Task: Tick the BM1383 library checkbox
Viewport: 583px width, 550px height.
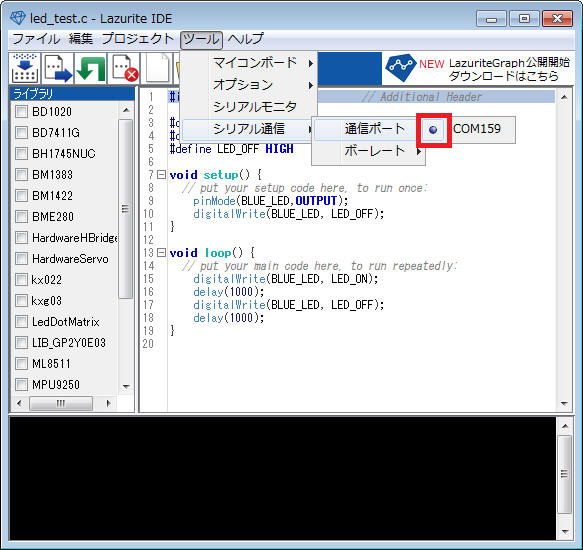Action: click(x=22, y=174)
